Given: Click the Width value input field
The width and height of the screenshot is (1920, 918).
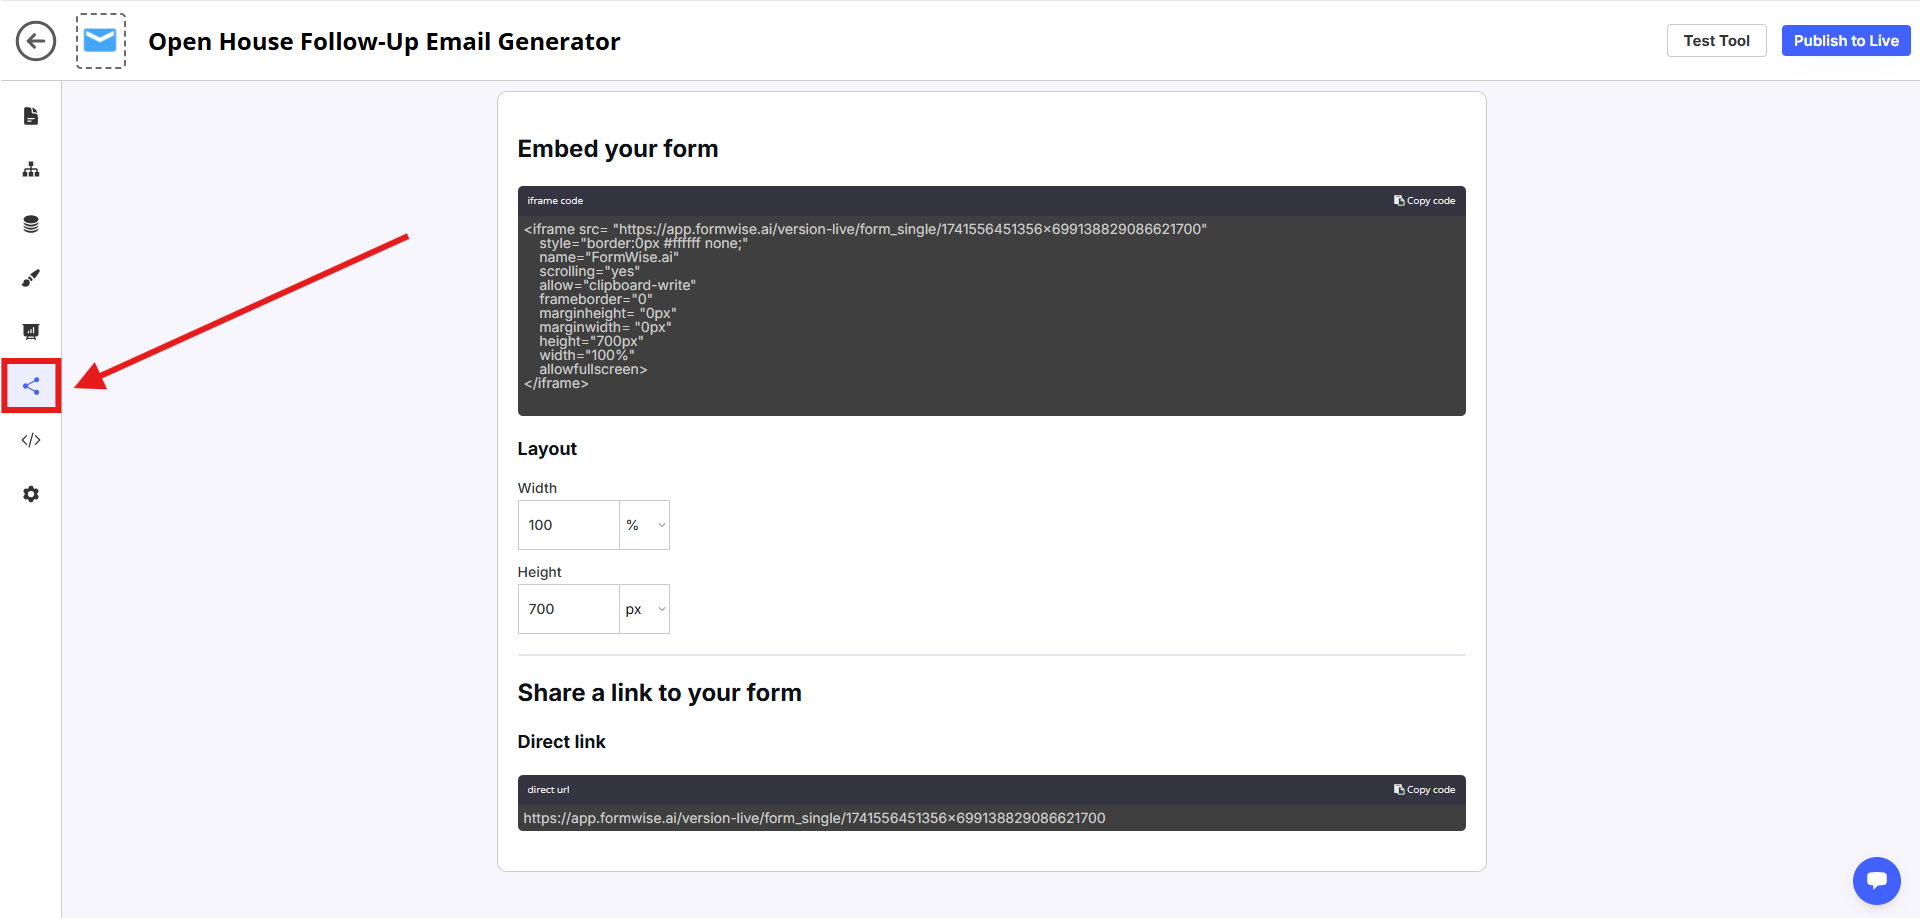Looking at the screenshot, I should [x=568, y=525].
